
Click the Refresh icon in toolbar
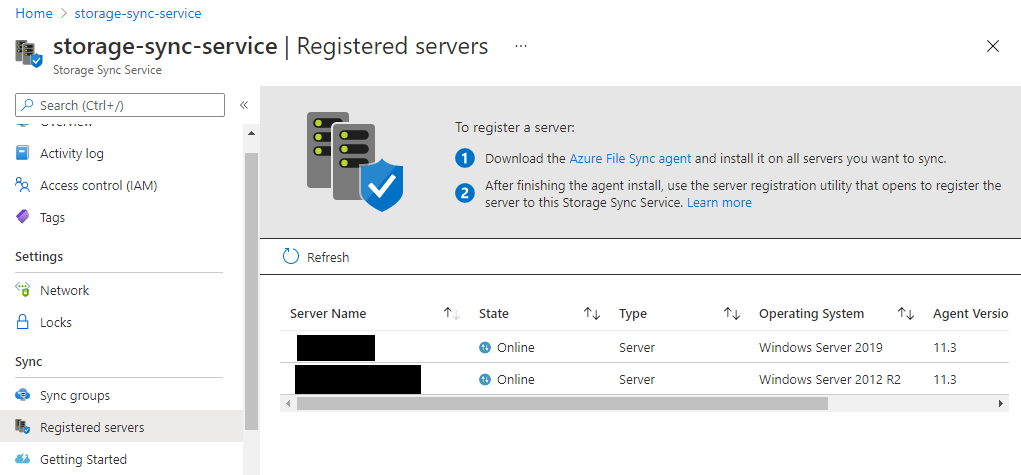(291, 257)
